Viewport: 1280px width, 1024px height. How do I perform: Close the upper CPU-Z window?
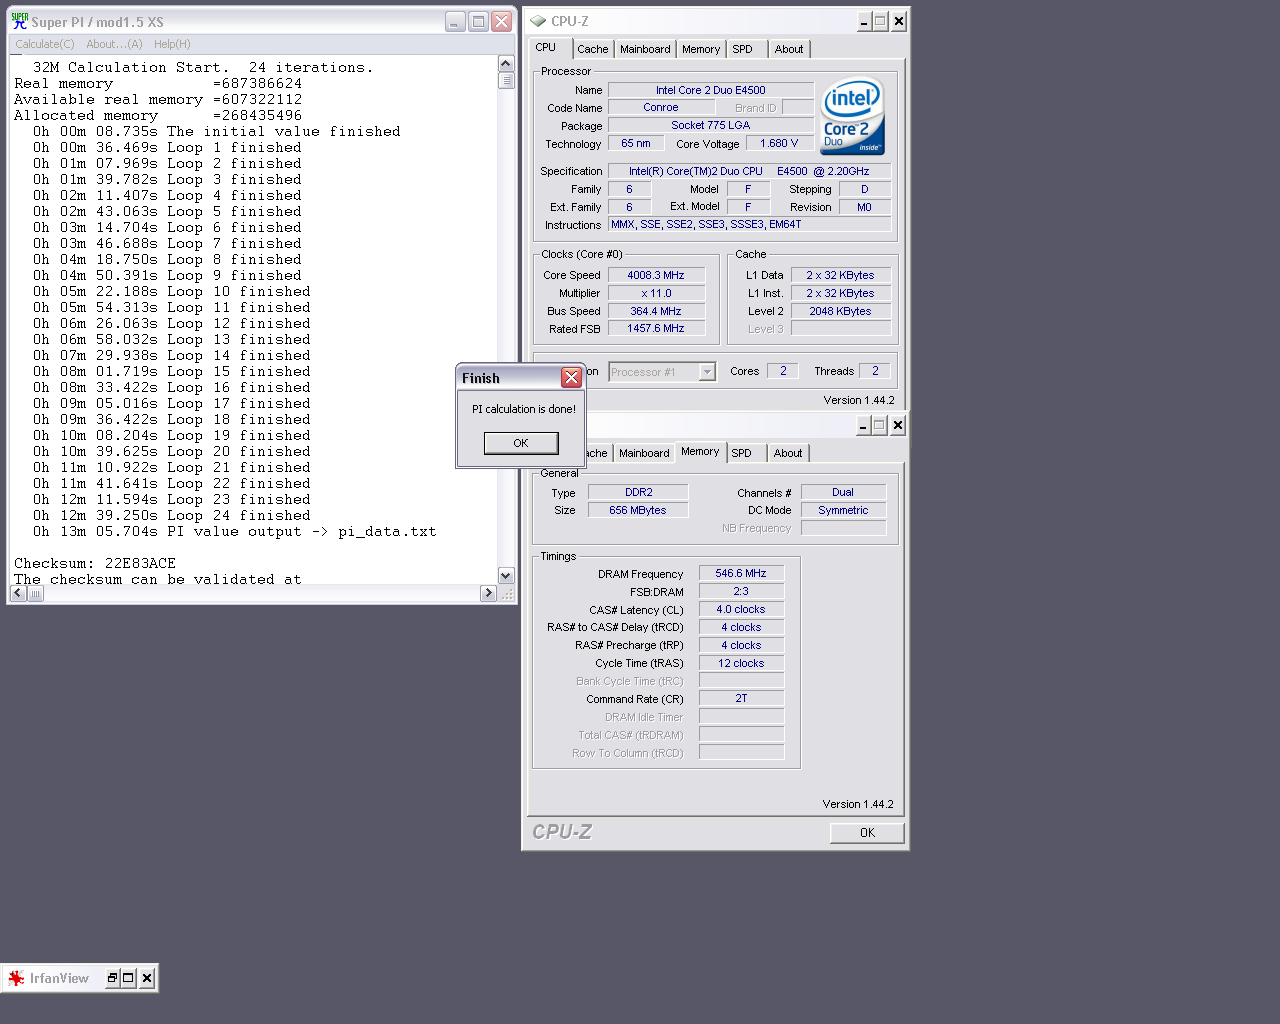click(898, 21)
